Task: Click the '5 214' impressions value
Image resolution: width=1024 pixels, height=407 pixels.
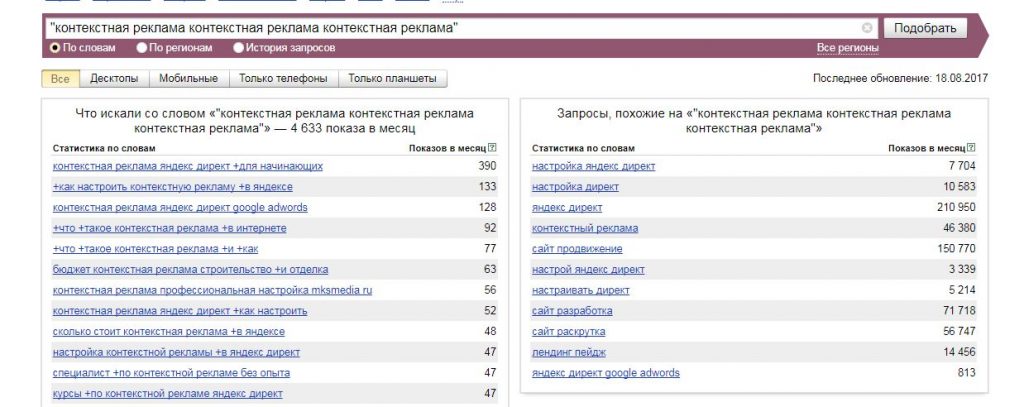Action: tap(962, 289)
